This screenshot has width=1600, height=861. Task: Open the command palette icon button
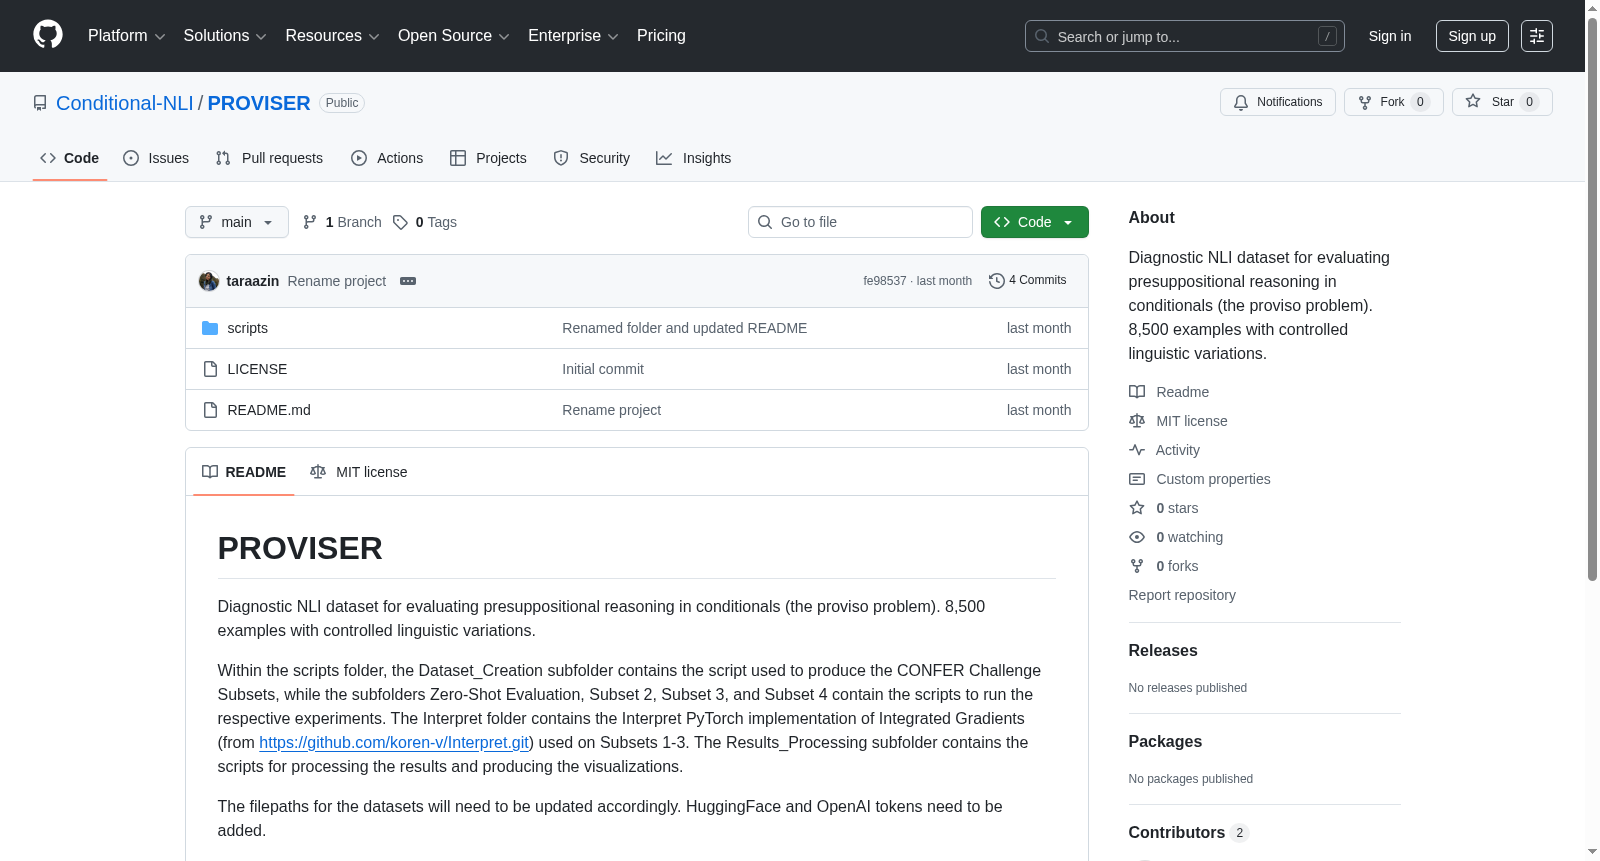click(1536, 36)
